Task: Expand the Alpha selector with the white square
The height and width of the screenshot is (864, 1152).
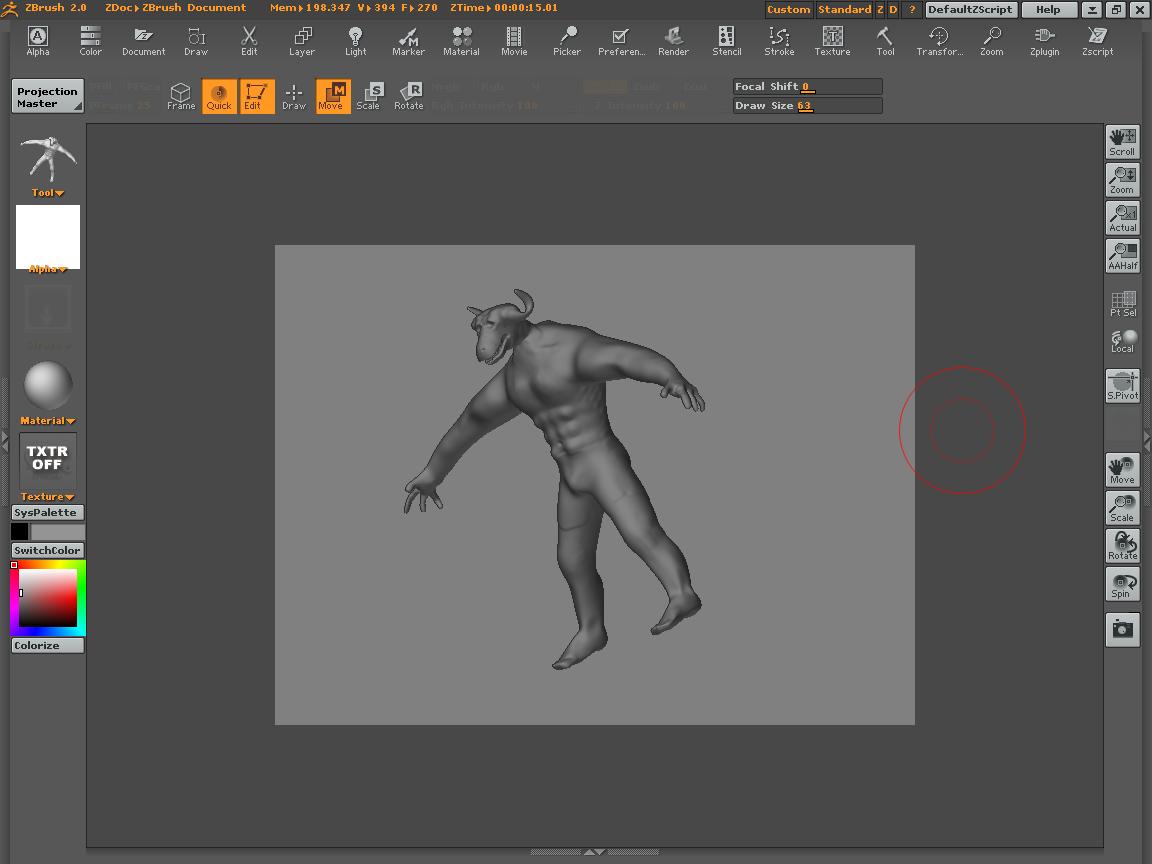Action: pos(48,239)
